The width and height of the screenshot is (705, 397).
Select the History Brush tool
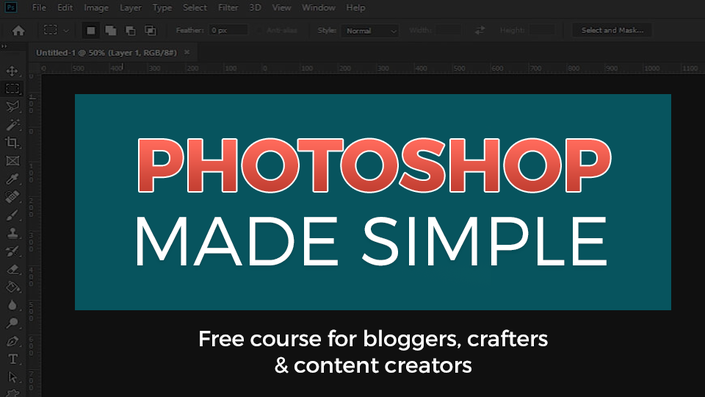coord(12,251)
